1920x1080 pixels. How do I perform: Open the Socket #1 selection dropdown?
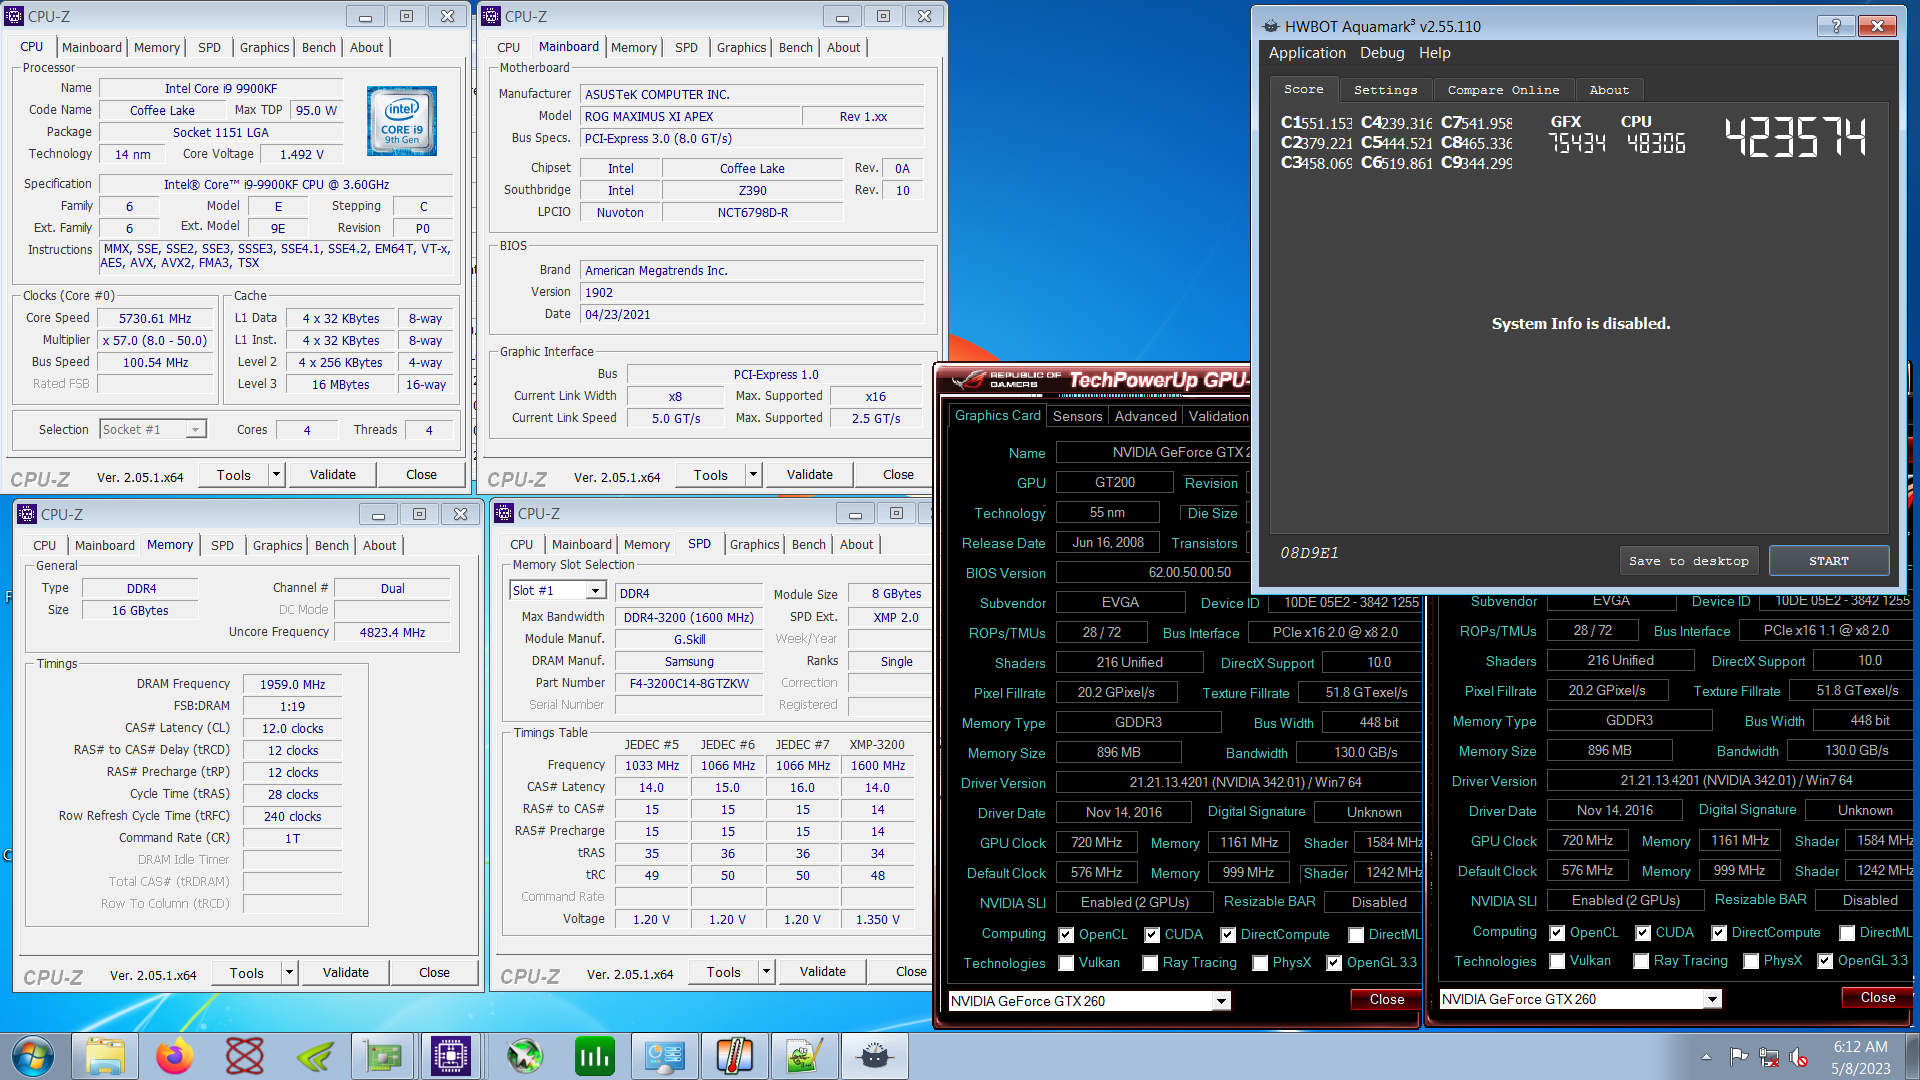point(153,429)
